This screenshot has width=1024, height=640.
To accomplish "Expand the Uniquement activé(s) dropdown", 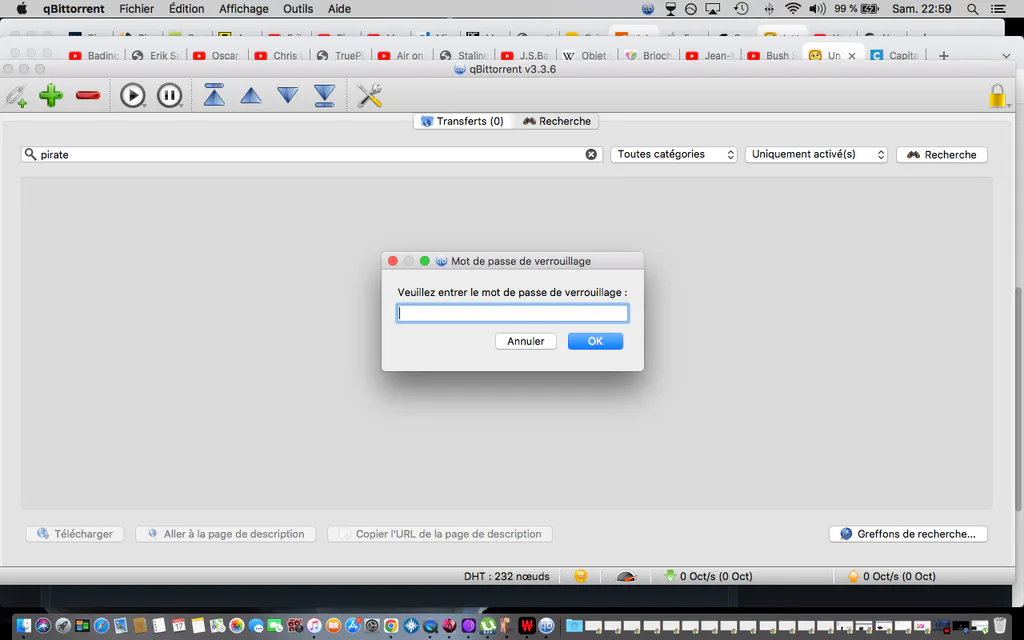I will coord(816,155).
